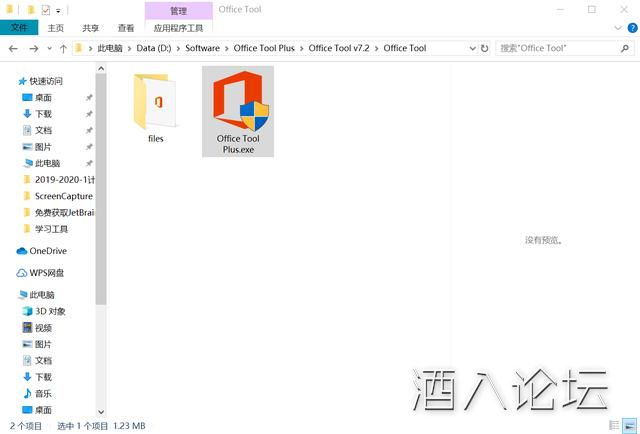Open the ScreenCapture folder in sidebar

(64, 196)
